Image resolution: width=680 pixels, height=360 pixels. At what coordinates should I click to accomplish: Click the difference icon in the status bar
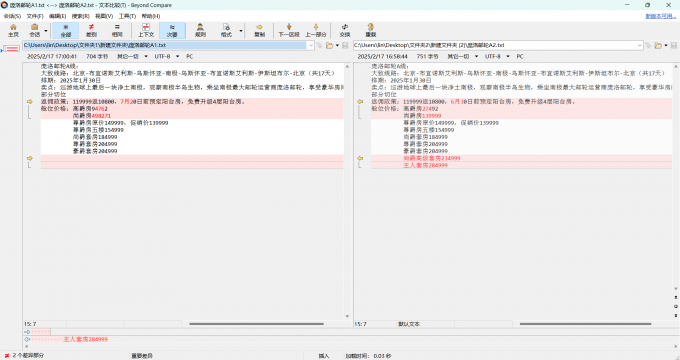tap(6, 356)
